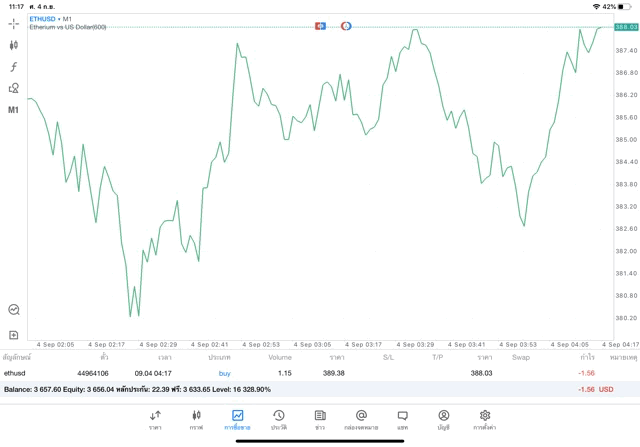This screenshot has width=640, height=447.
Task: Select the crosshair tool in left sidebar
Action: [14, 23]
